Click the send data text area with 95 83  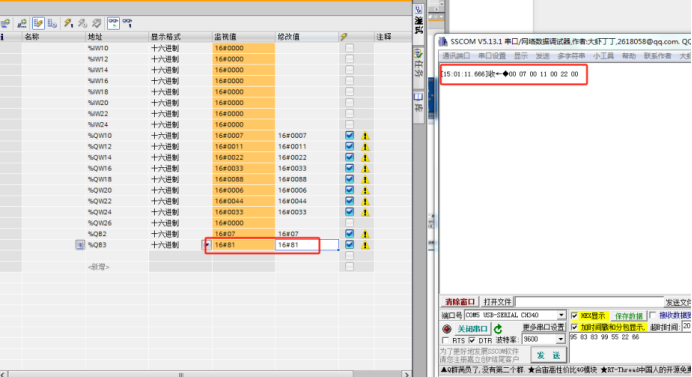click(x=630, y=348)
